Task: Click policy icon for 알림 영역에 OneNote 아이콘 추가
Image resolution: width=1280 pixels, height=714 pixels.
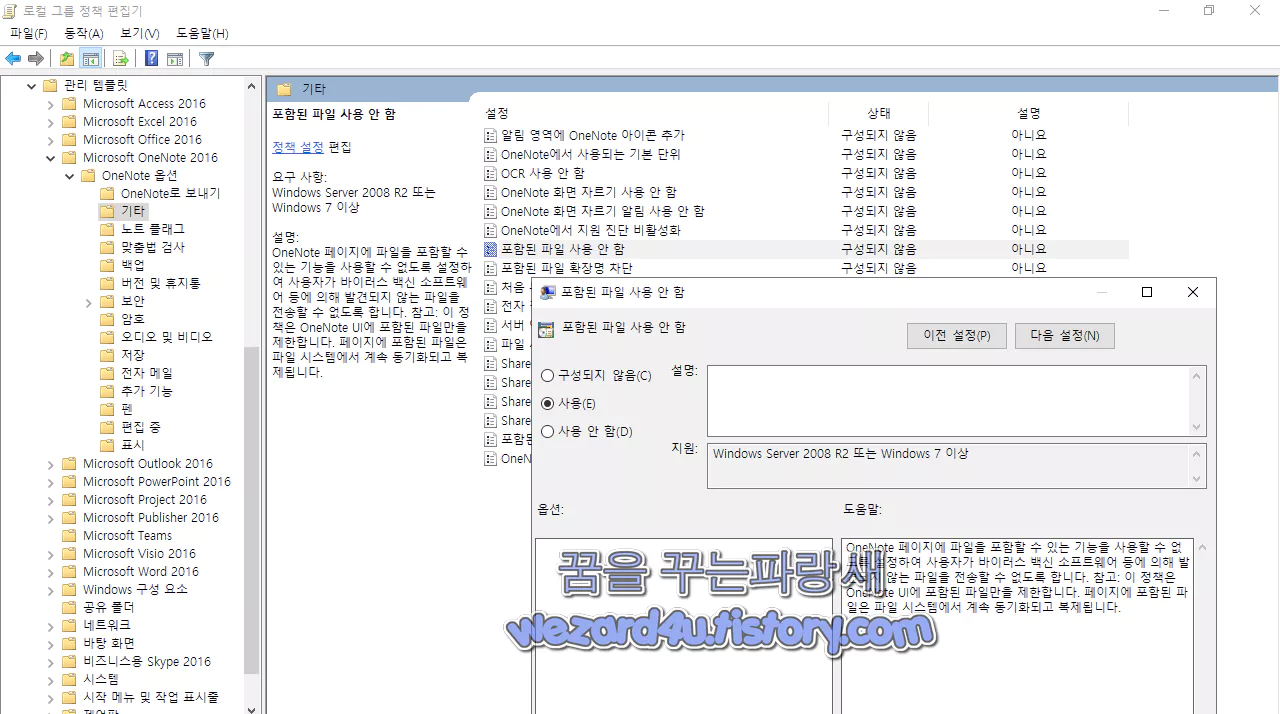Action: pyautogui.click(x=490, y=135)
